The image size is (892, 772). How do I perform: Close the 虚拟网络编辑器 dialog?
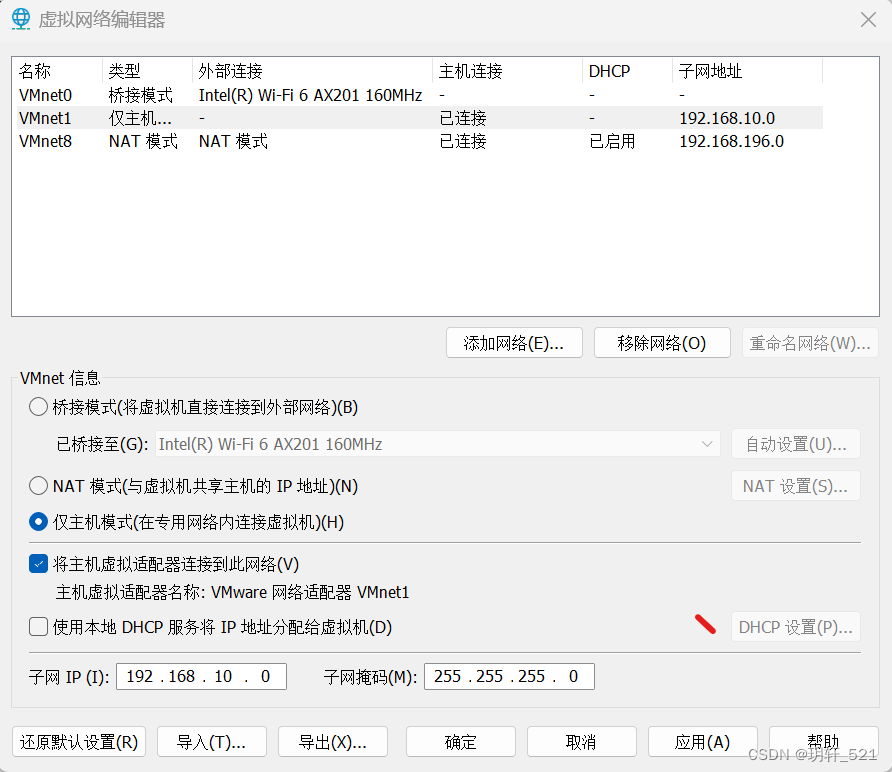click(868, 19)
